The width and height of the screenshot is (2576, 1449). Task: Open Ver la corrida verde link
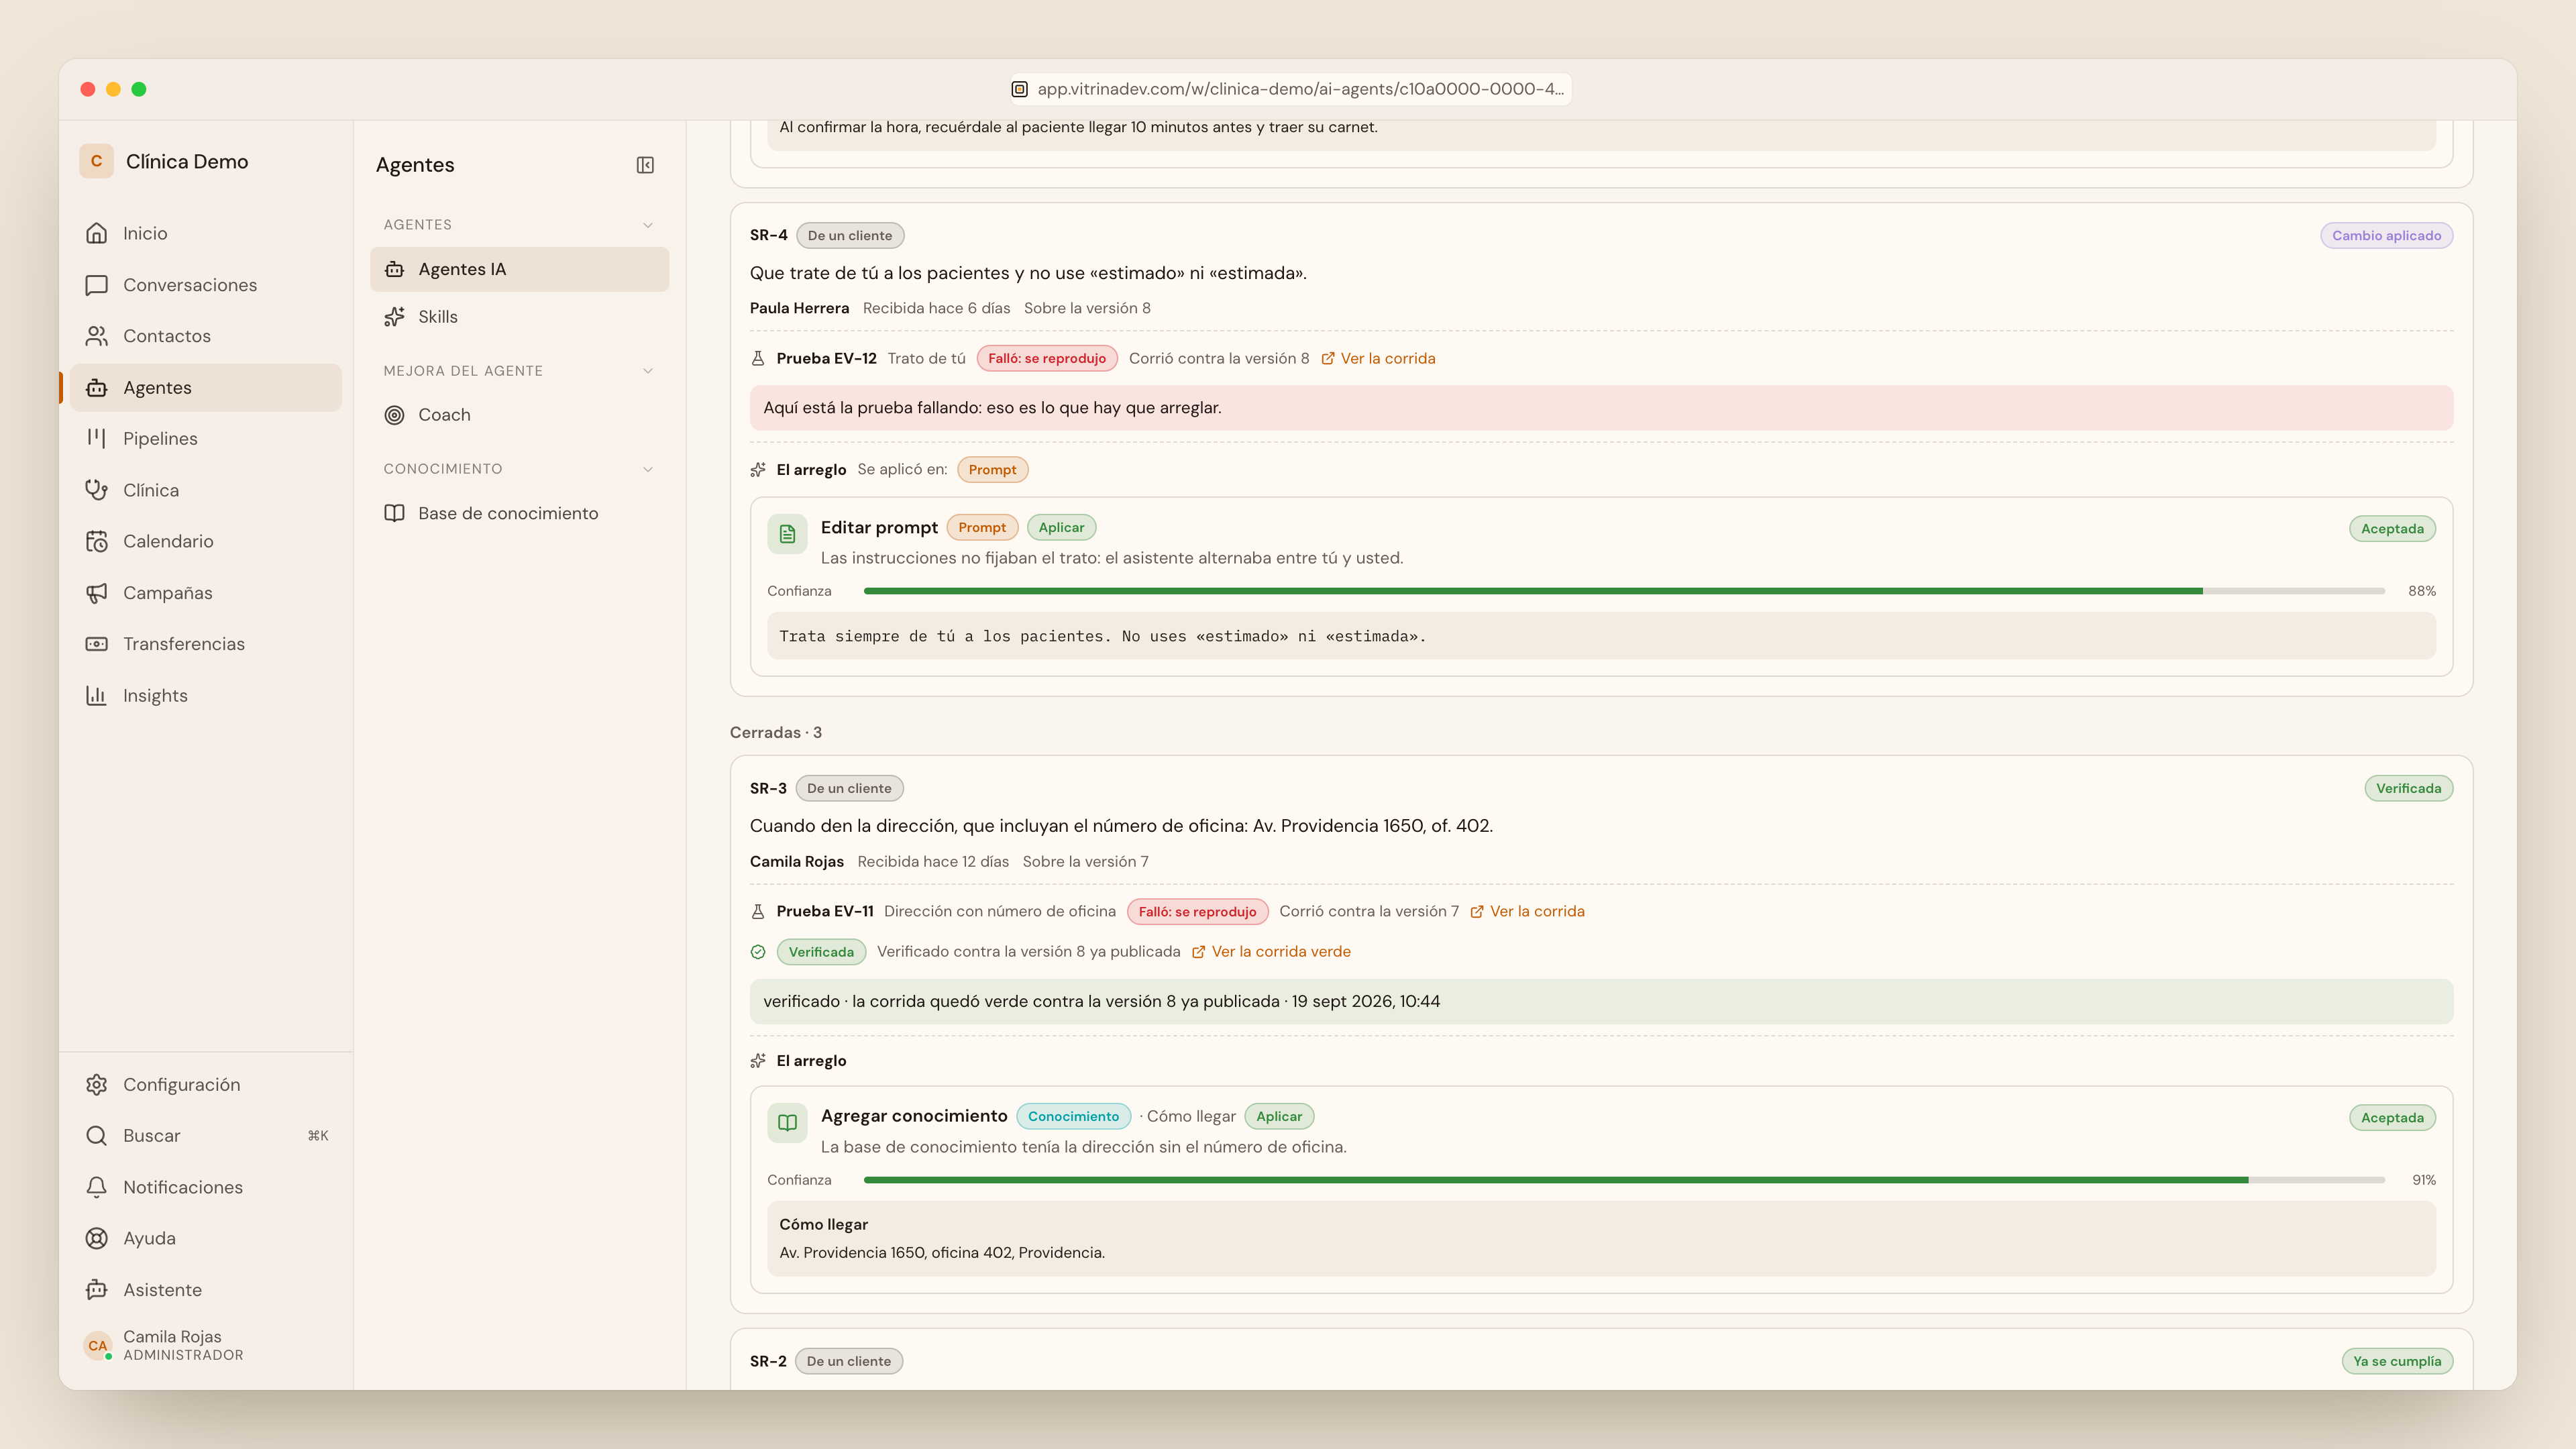1271,951
